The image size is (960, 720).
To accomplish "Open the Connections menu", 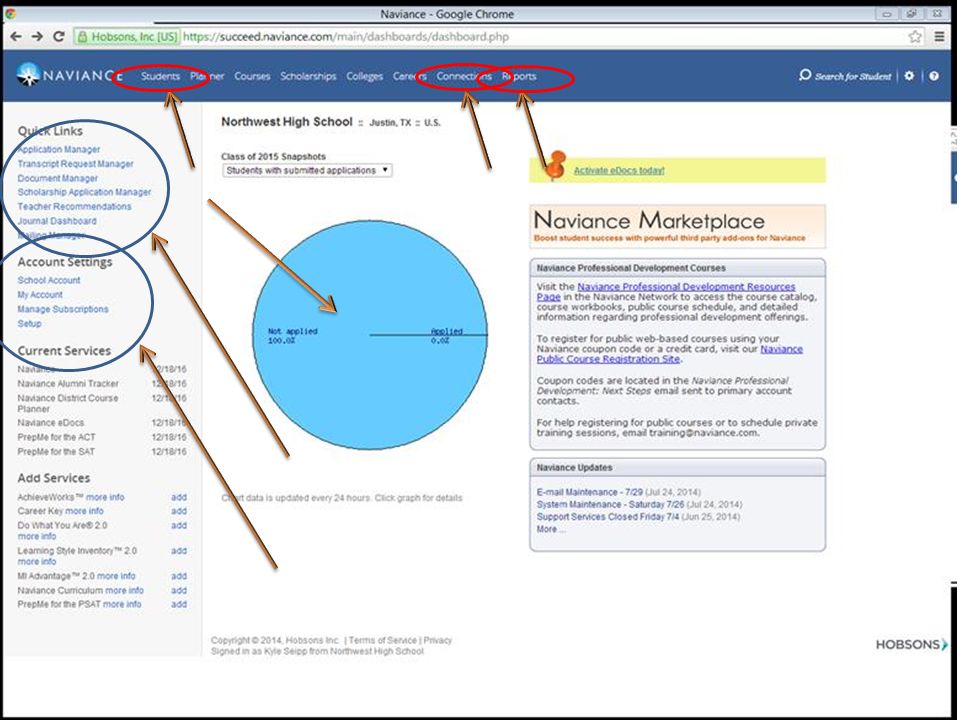I will click(464, 77).
